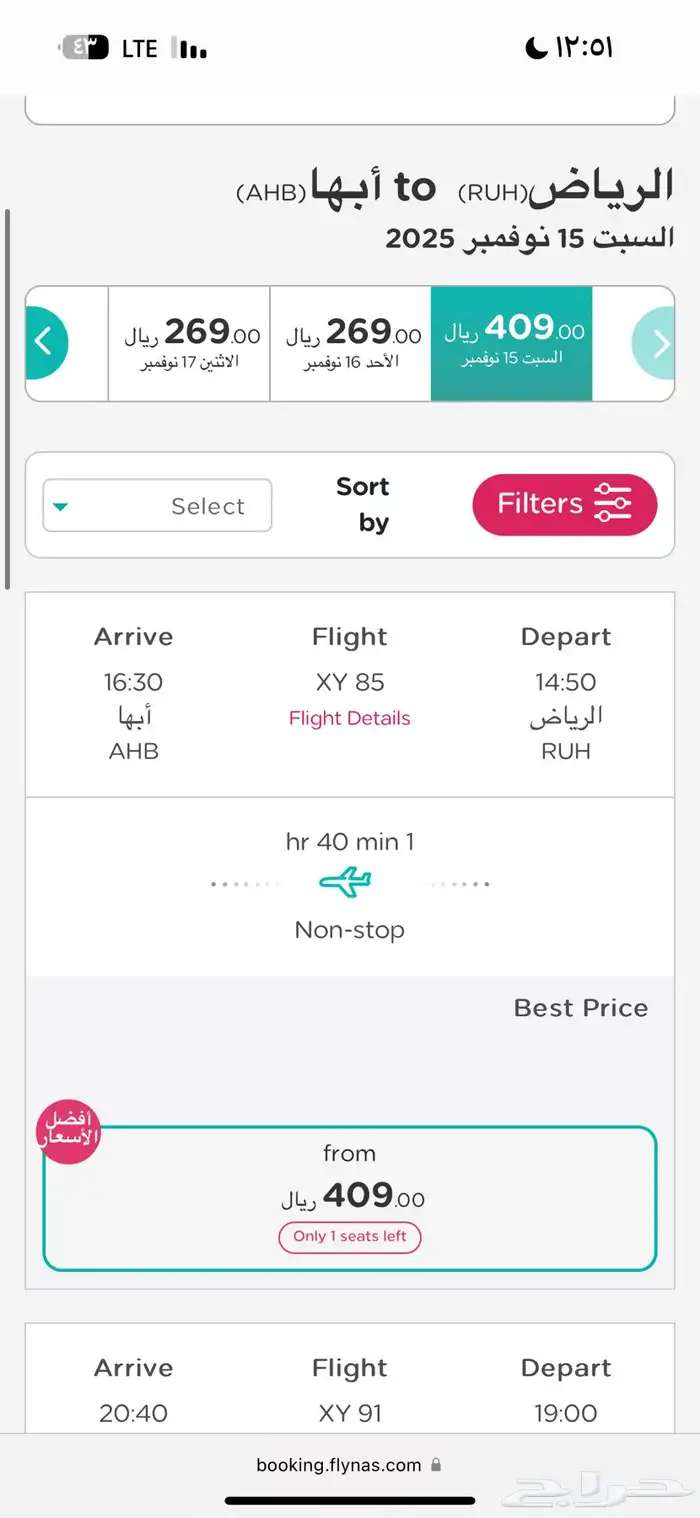Viewport: 700px width, 1518px height.
Task: Open the Sort by Select dropdown
Action: coord(157,505)
